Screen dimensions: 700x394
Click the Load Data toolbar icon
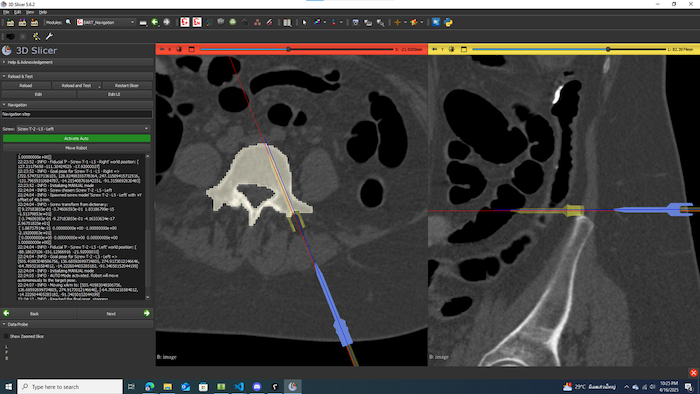(x=10, y=22)
